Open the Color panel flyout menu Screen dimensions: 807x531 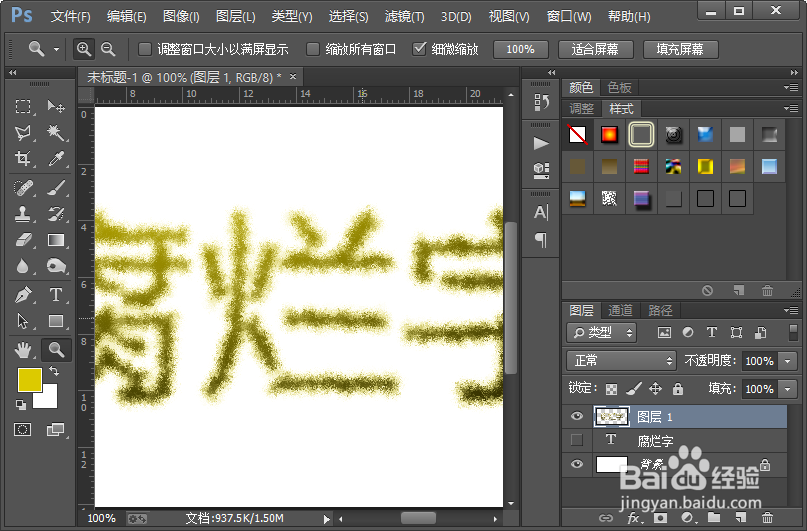pyautogui.click(x=791, y=87)
